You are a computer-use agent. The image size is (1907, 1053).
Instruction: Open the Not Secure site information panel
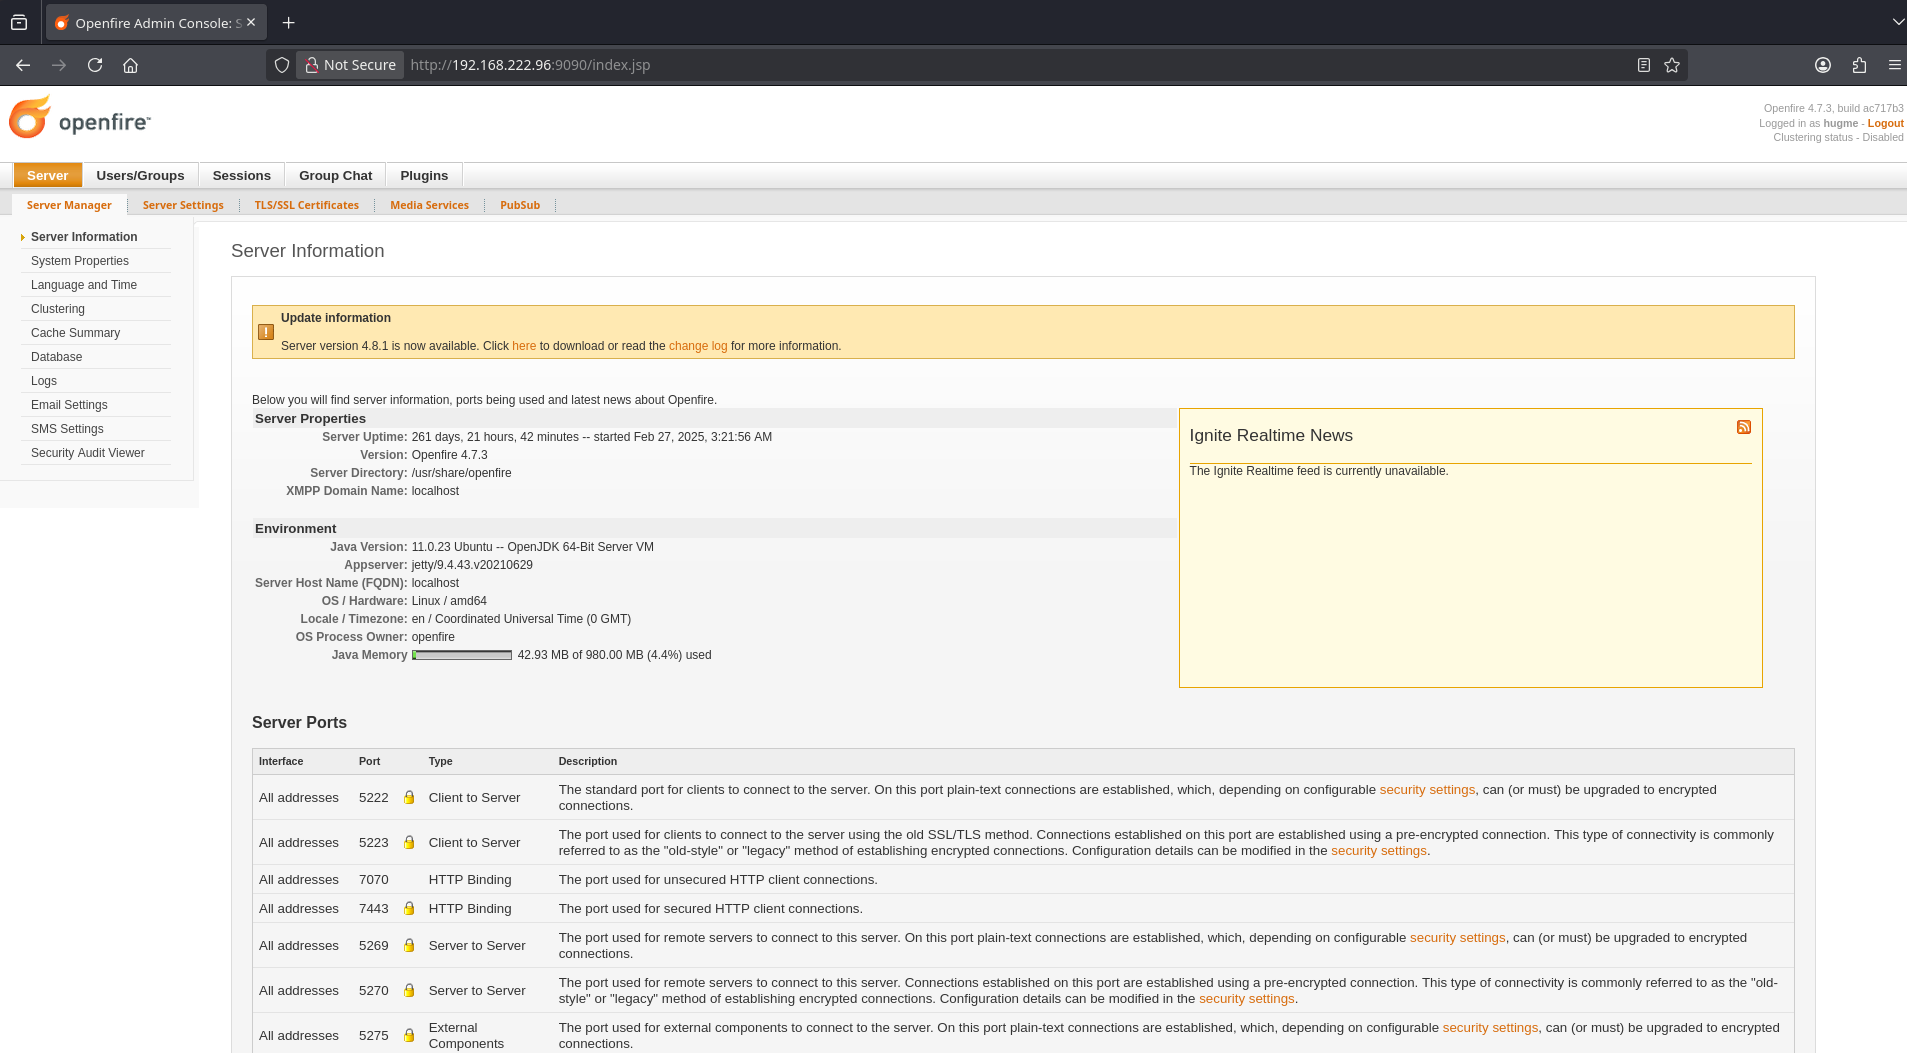click(350, 65)
